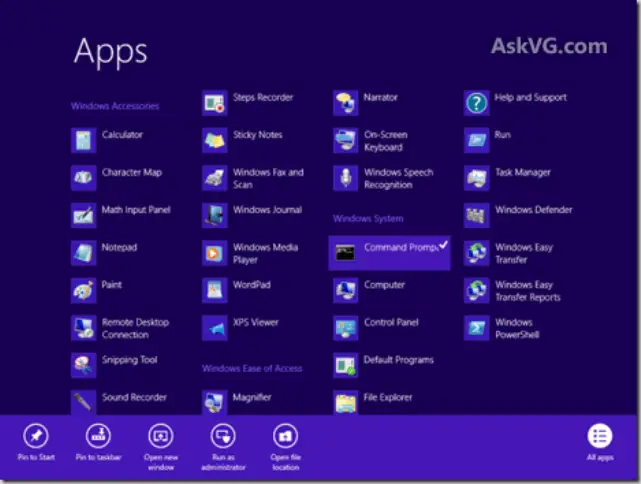Launch Control Panel from its icon
Viewport: 641px width, 484px height.
(x=345, y=328)
